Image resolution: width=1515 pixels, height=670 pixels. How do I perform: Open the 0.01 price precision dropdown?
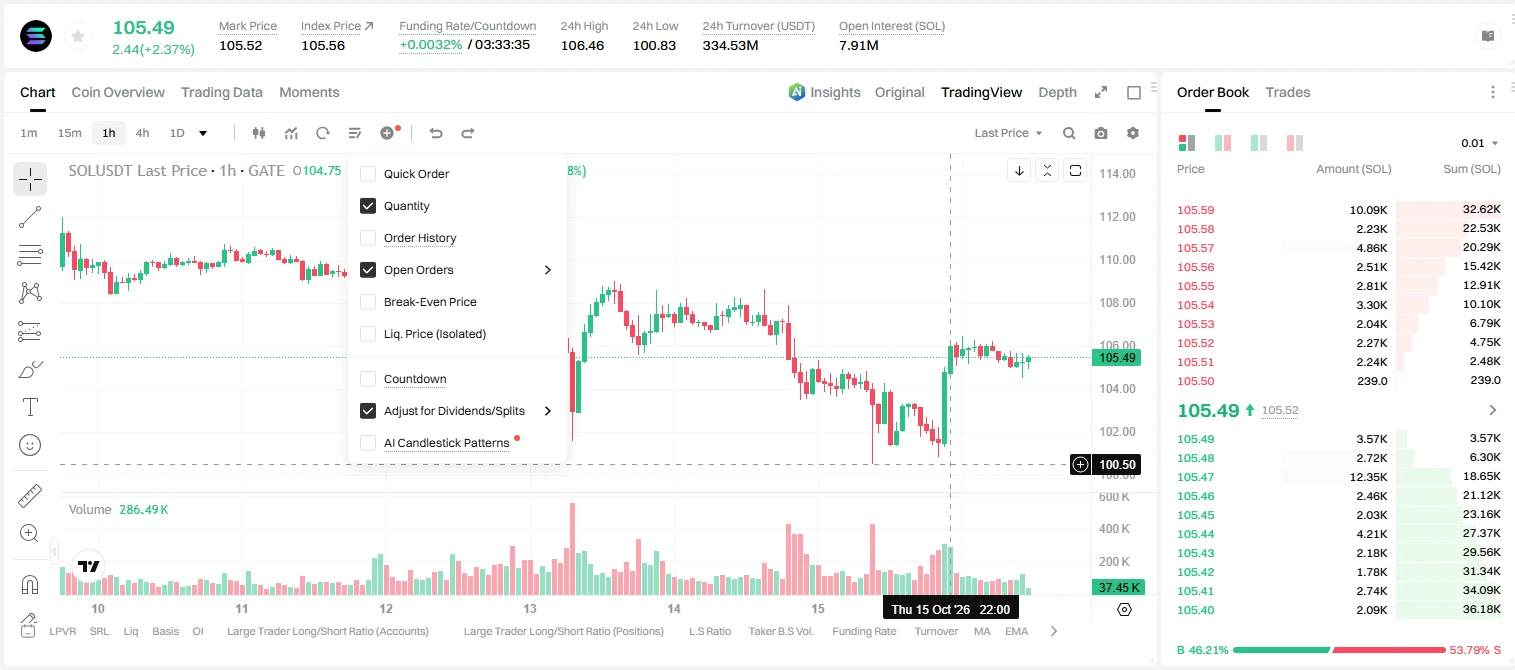pyautogui.click(x=1480, y=143)
